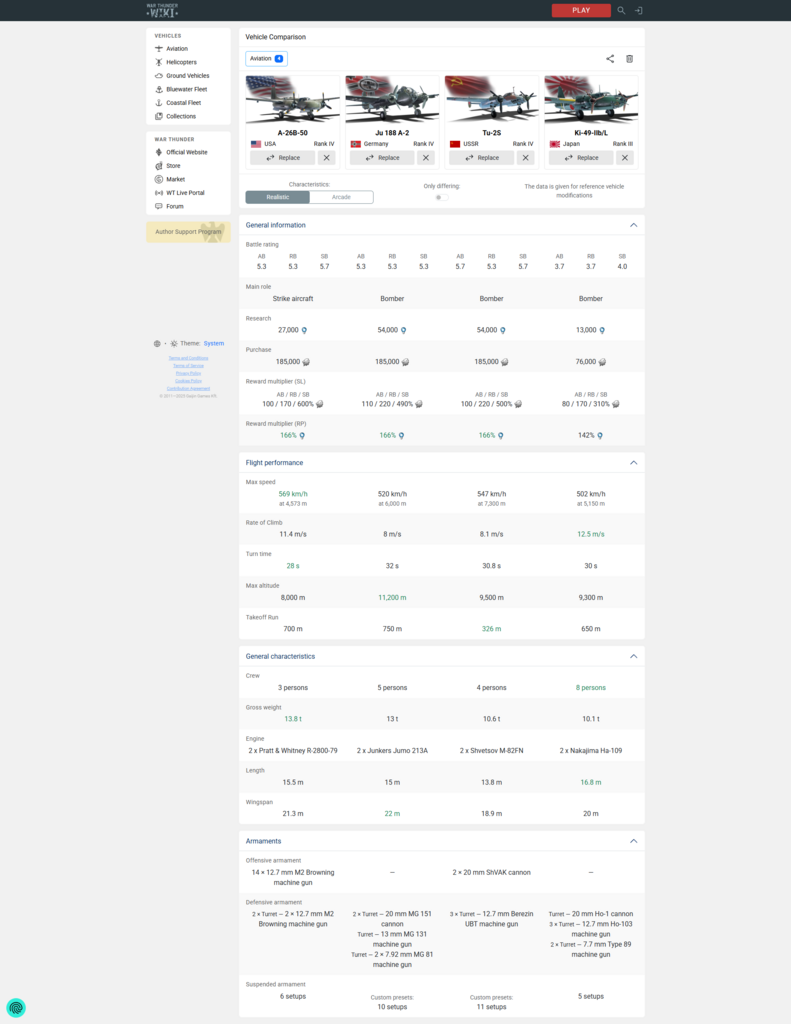Remove Ki-49-IIb/L from comparison
Screen dimensions: 791x1024
tap(624, 157)
